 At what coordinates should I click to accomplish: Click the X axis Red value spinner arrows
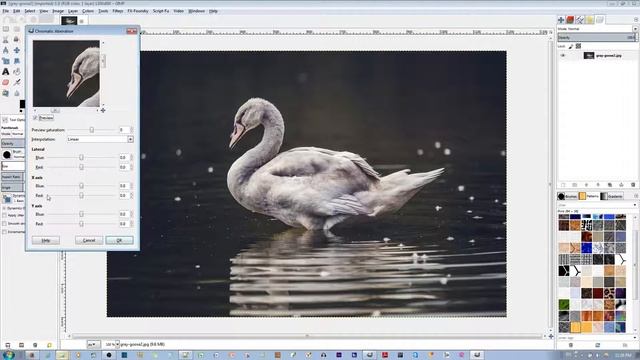point(131,196)
